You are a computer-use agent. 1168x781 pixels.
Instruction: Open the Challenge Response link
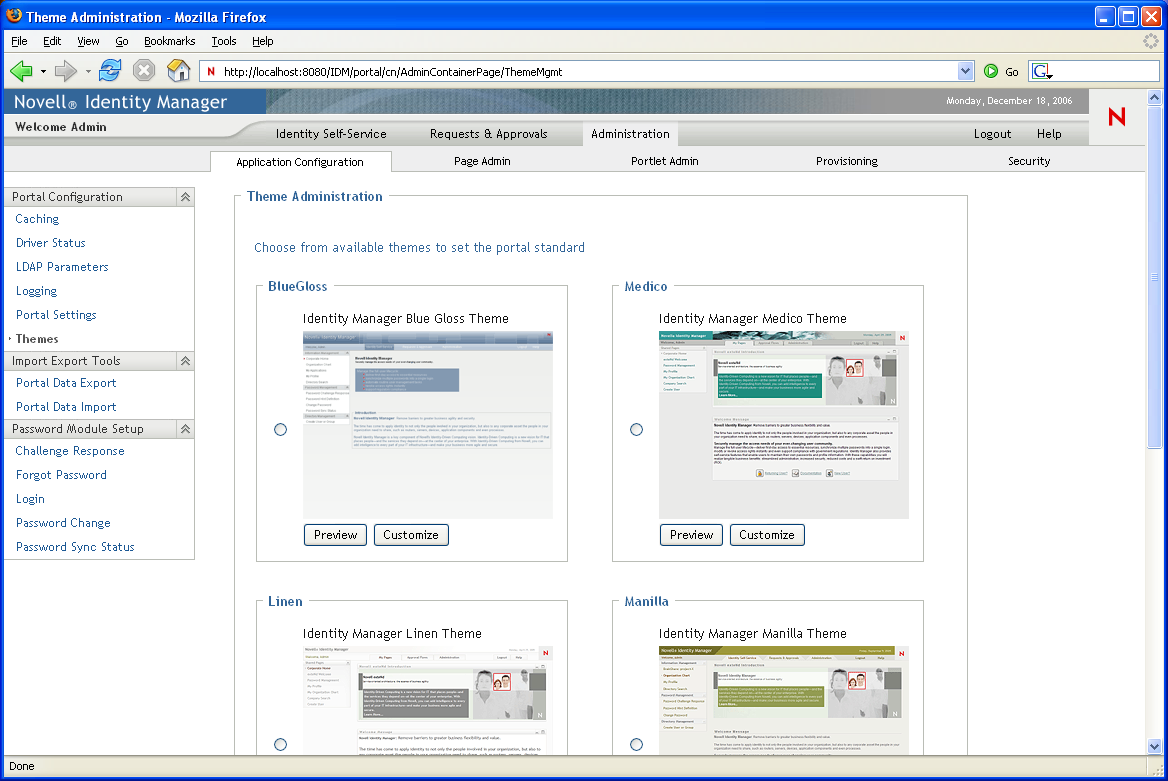(70, 451)
